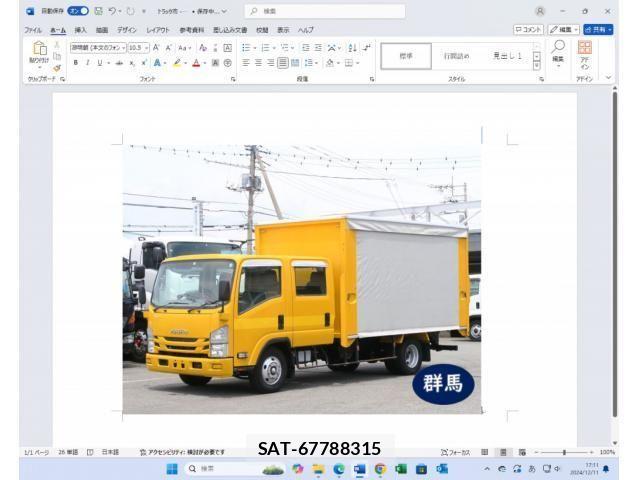The width and height of the screenshot is (640, 480).
Task: Apply yellow text highlight color
Action: 177,63
